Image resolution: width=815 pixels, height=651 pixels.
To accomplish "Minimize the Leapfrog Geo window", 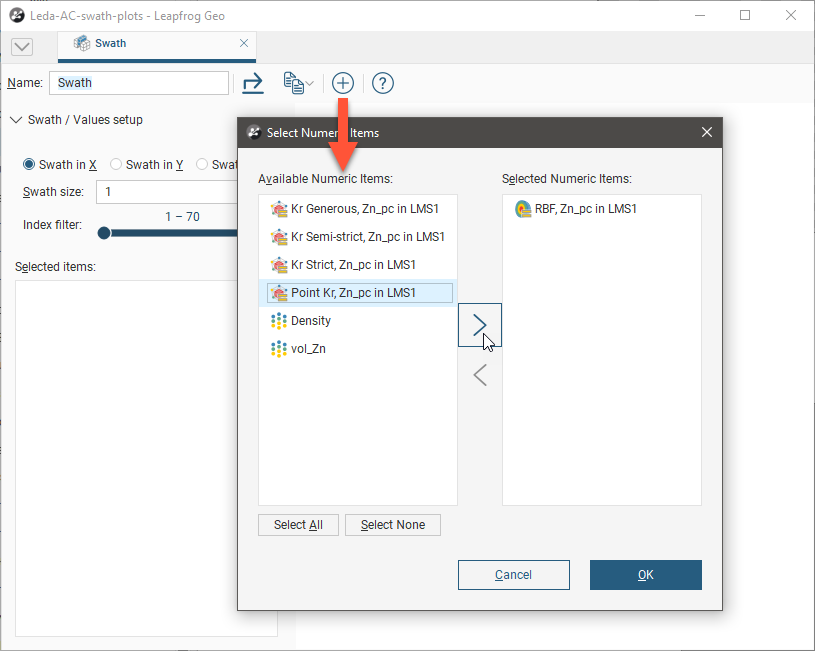I will (x=700, y=16).
